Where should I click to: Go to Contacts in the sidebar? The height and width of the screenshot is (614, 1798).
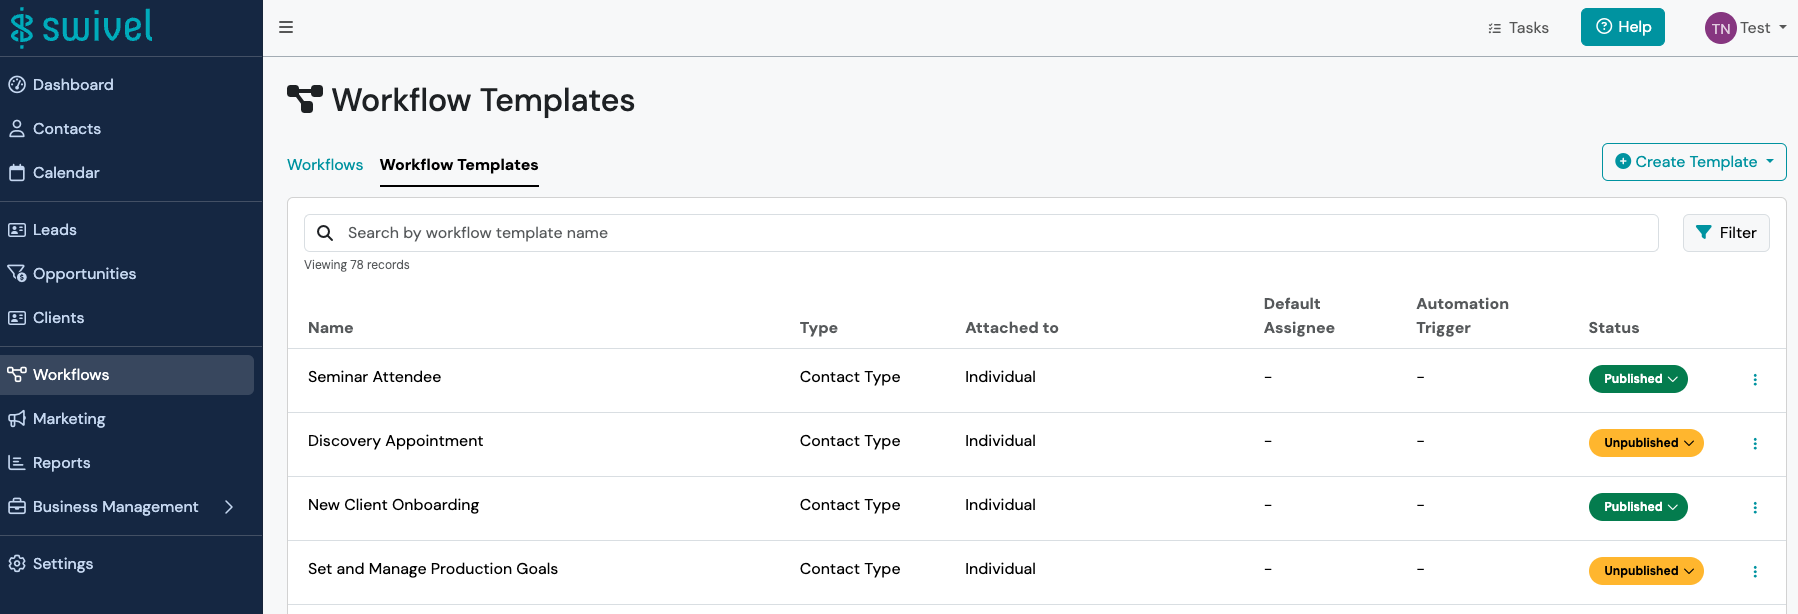[67, 129]
